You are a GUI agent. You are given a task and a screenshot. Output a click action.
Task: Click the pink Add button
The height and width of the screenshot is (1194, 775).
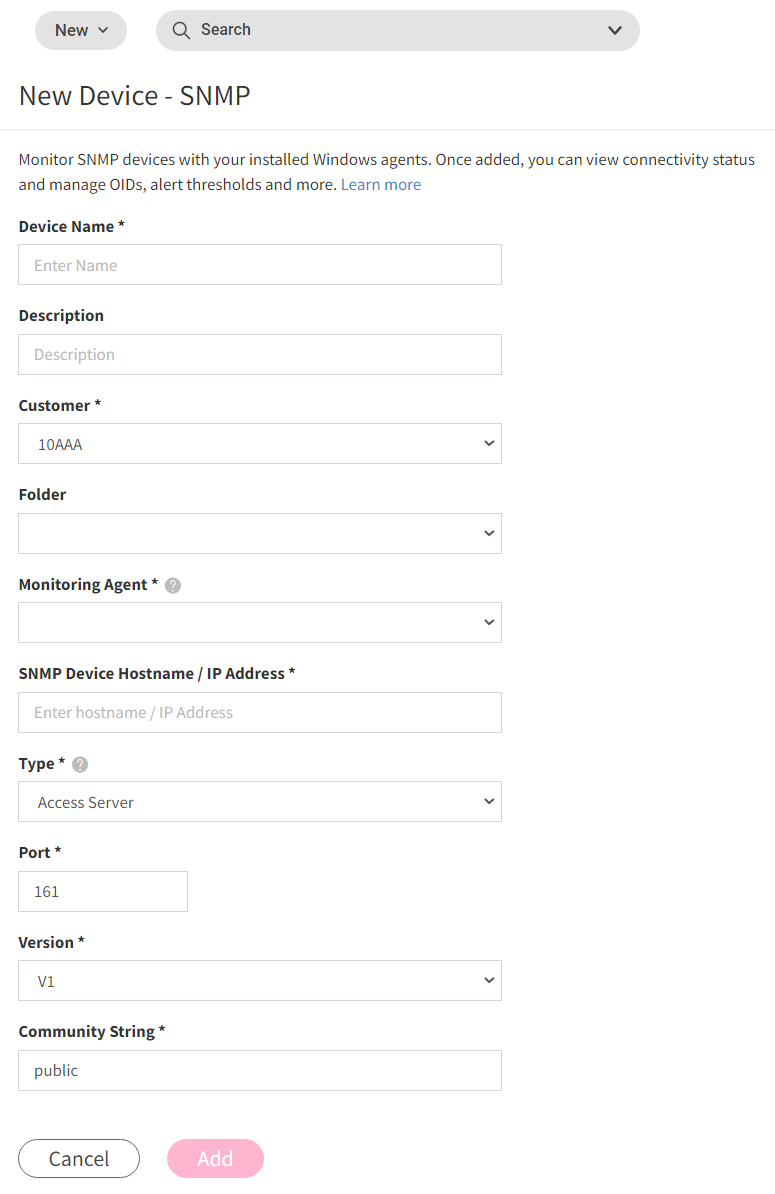(x=215, y=1158)
